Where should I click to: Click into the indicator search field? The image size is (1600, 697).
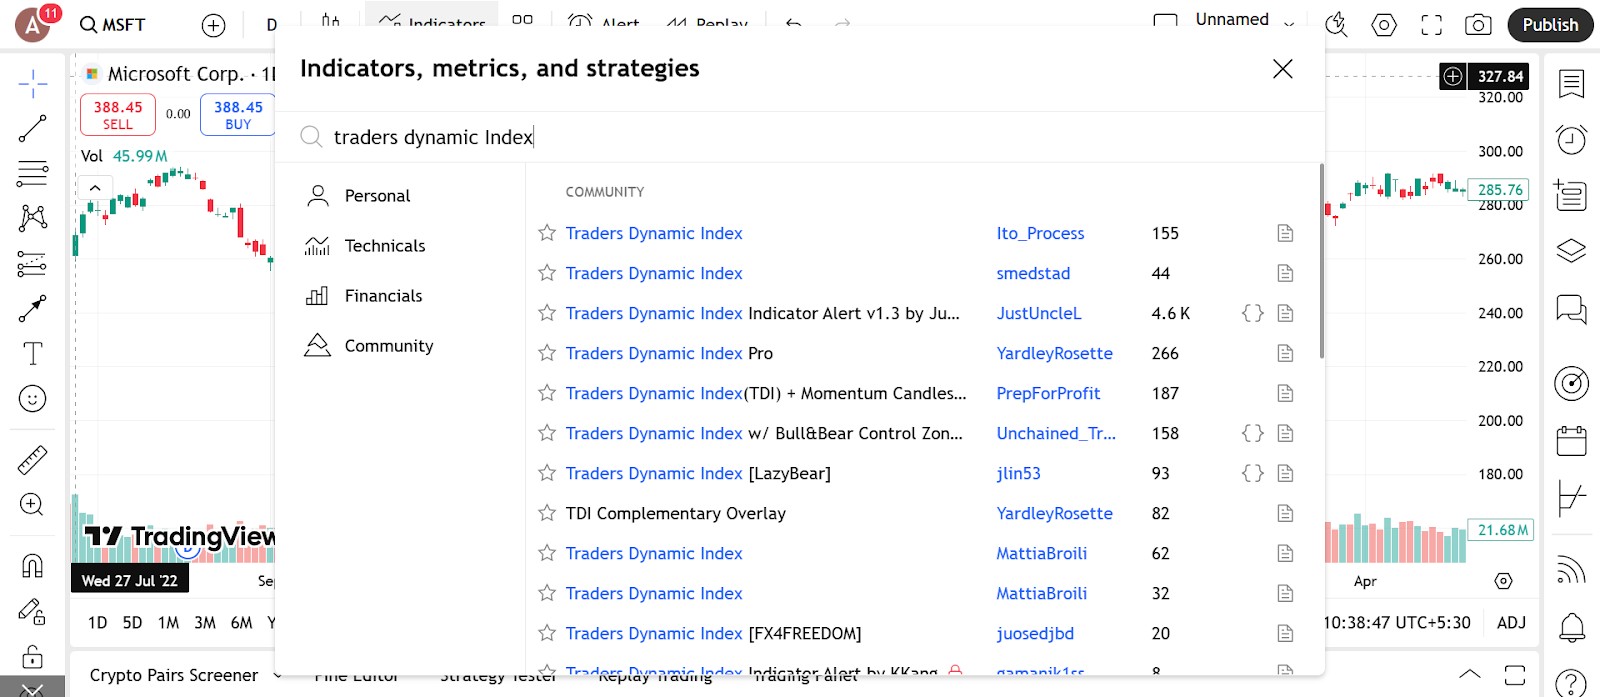(800, 137)
